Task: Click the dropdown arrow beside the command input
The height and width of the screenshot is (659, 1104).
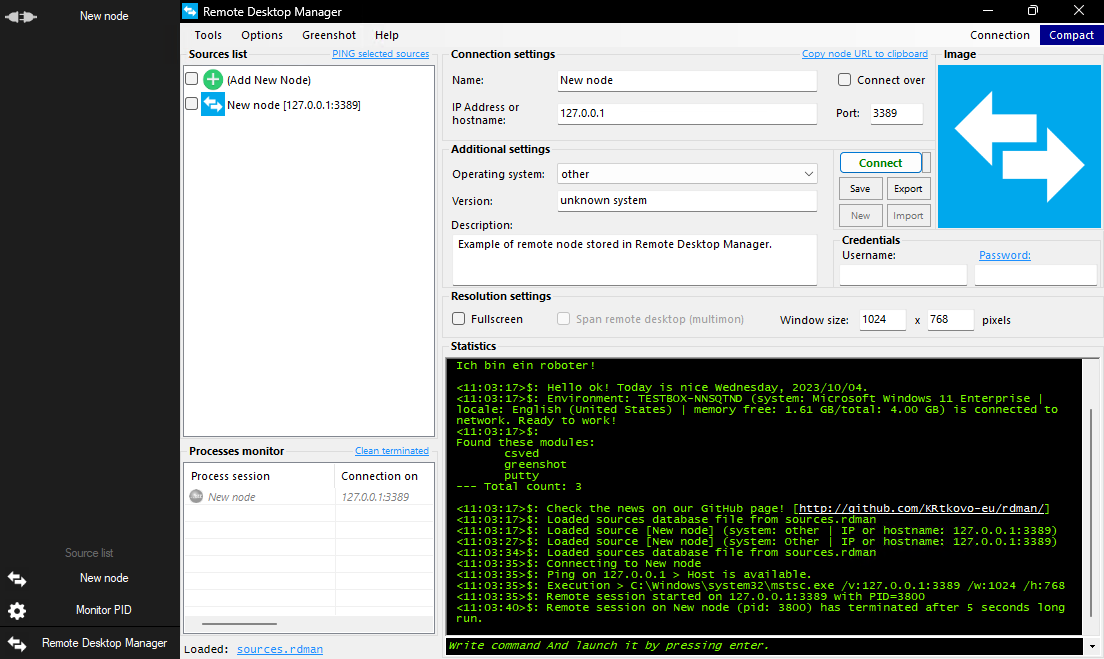Action: 1092,646
